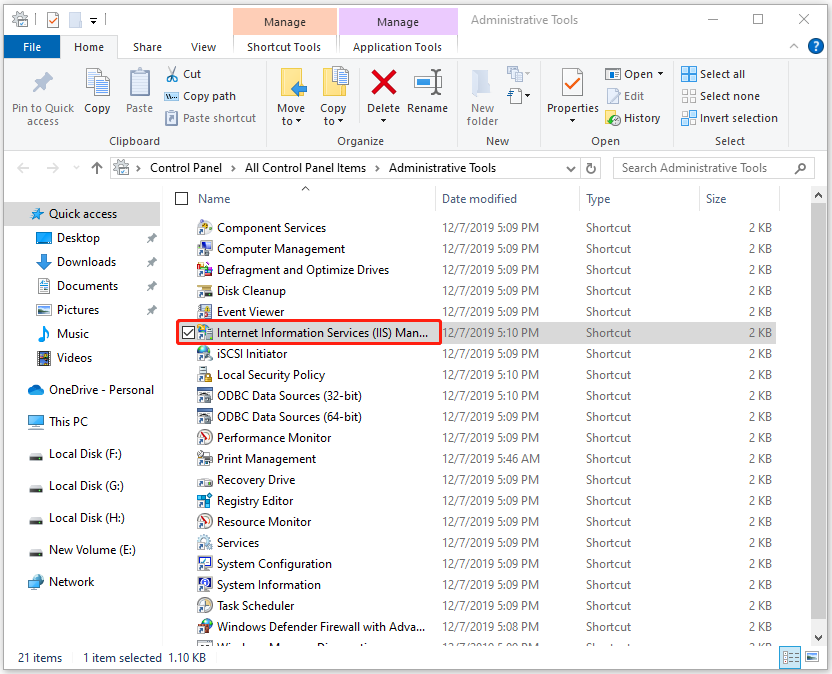Click the Up one level arrow
This screenshot has width=832, height=674.
point(97,168)
